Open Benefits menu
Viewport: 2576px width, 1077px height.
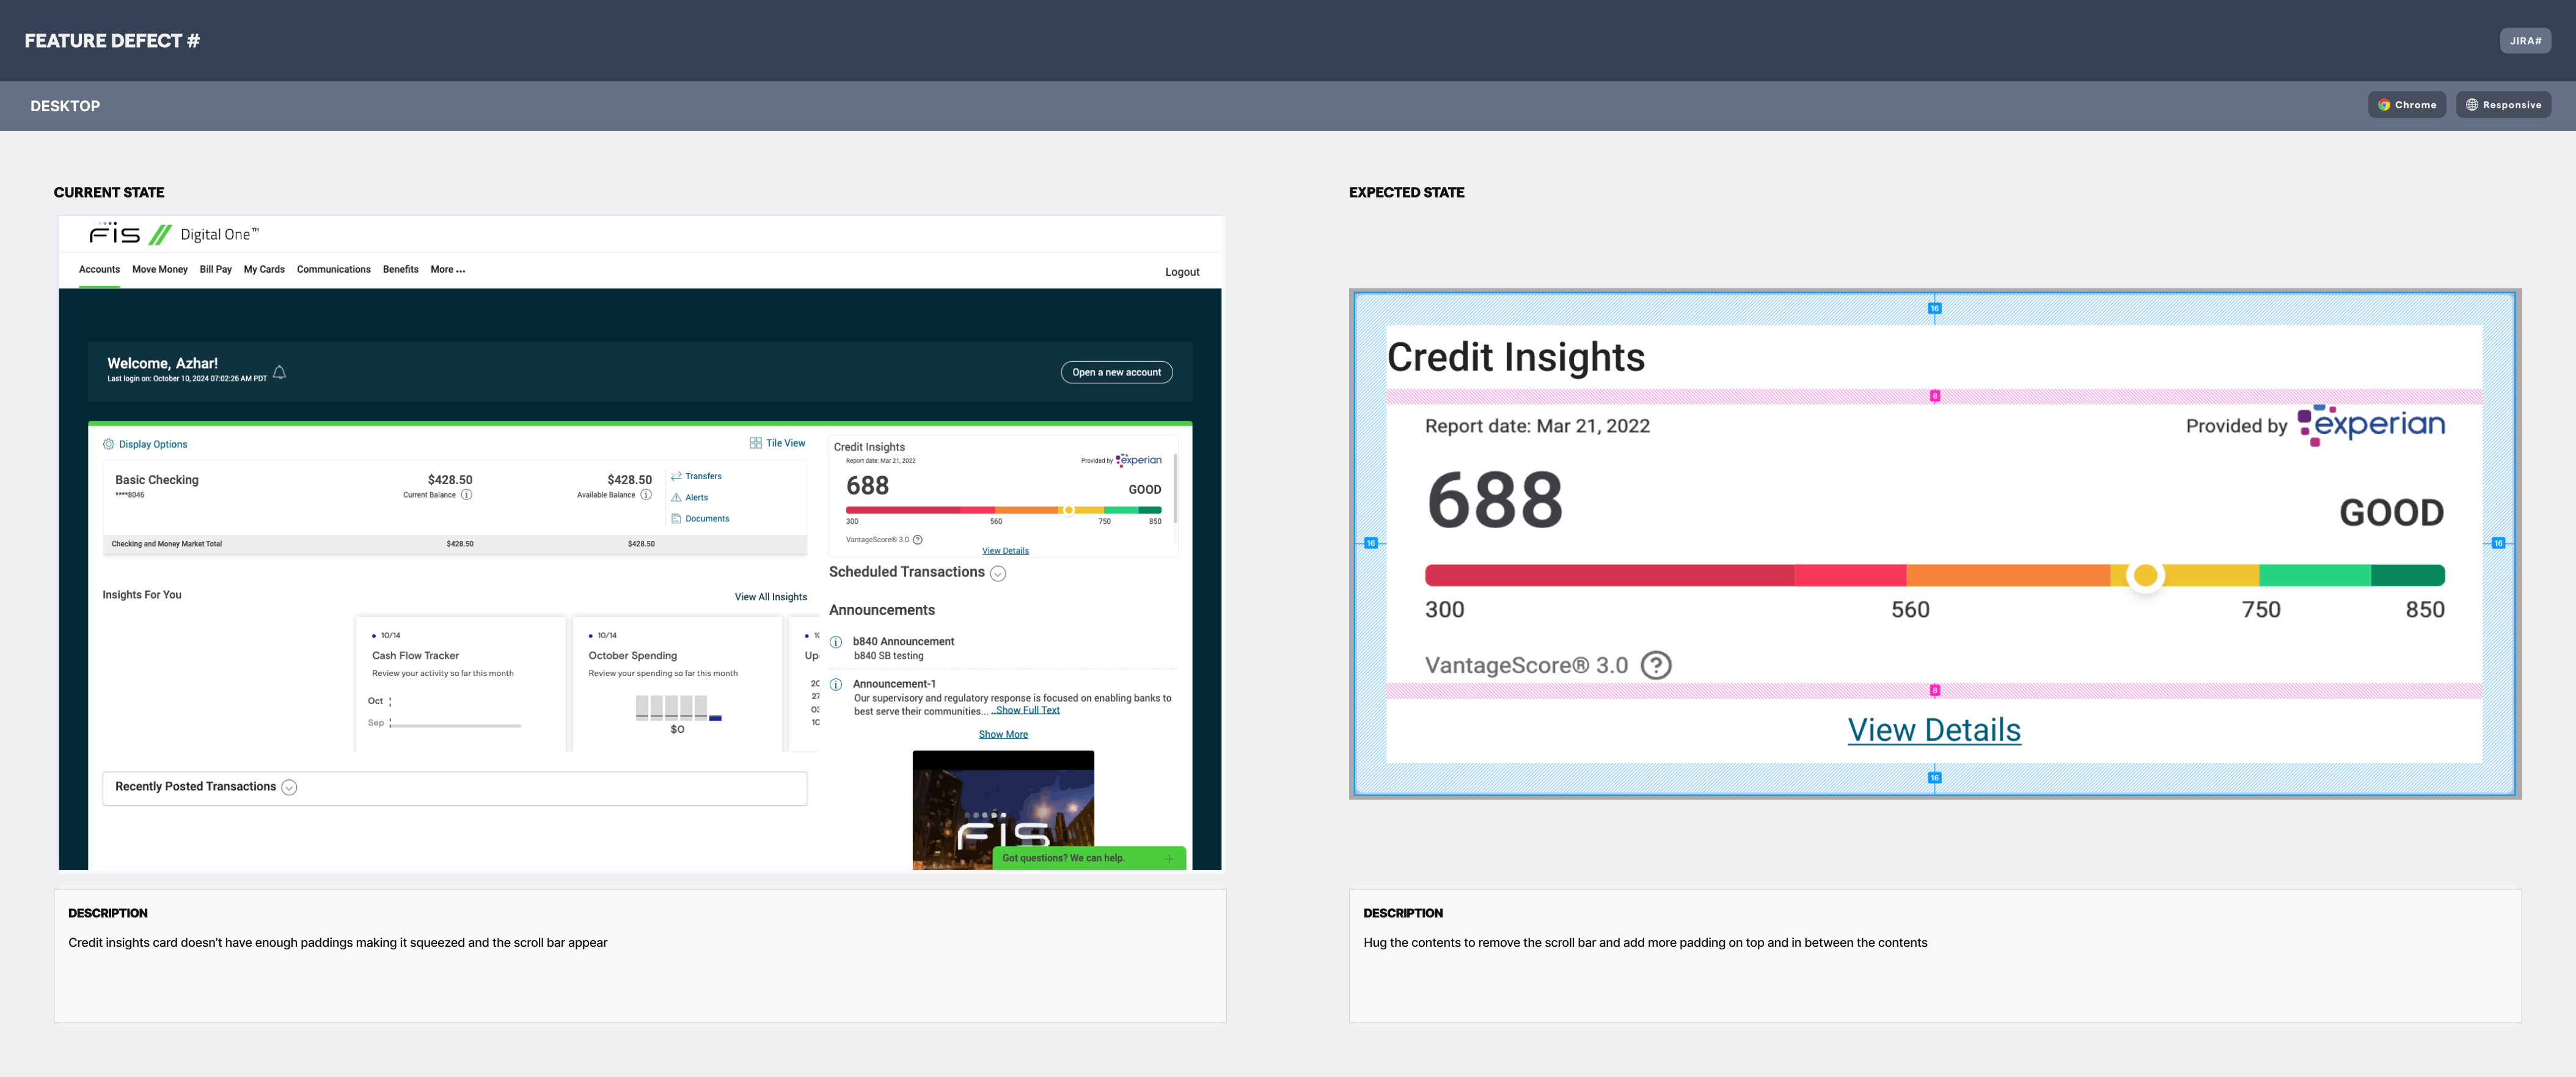tap(400, 269)
